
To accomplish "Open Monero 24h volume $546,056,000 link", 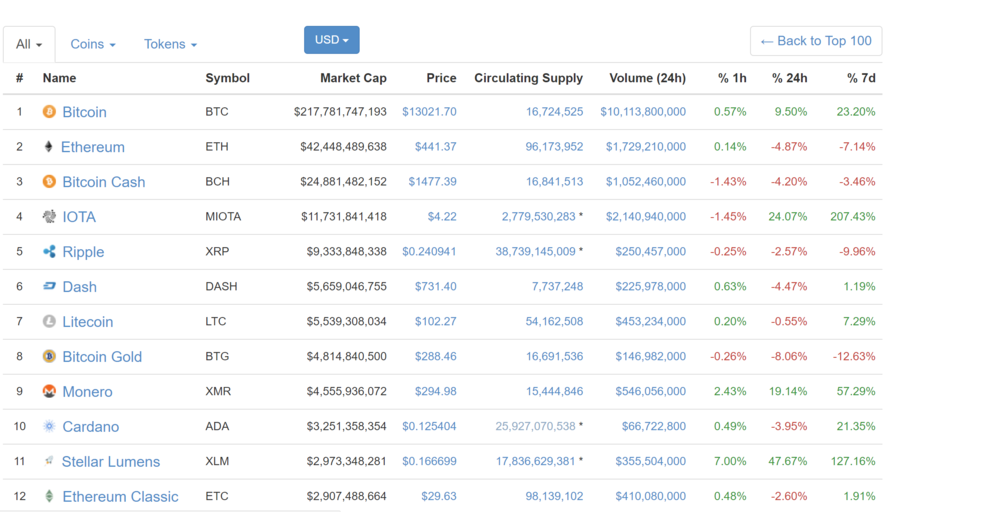I will point(645,392).
